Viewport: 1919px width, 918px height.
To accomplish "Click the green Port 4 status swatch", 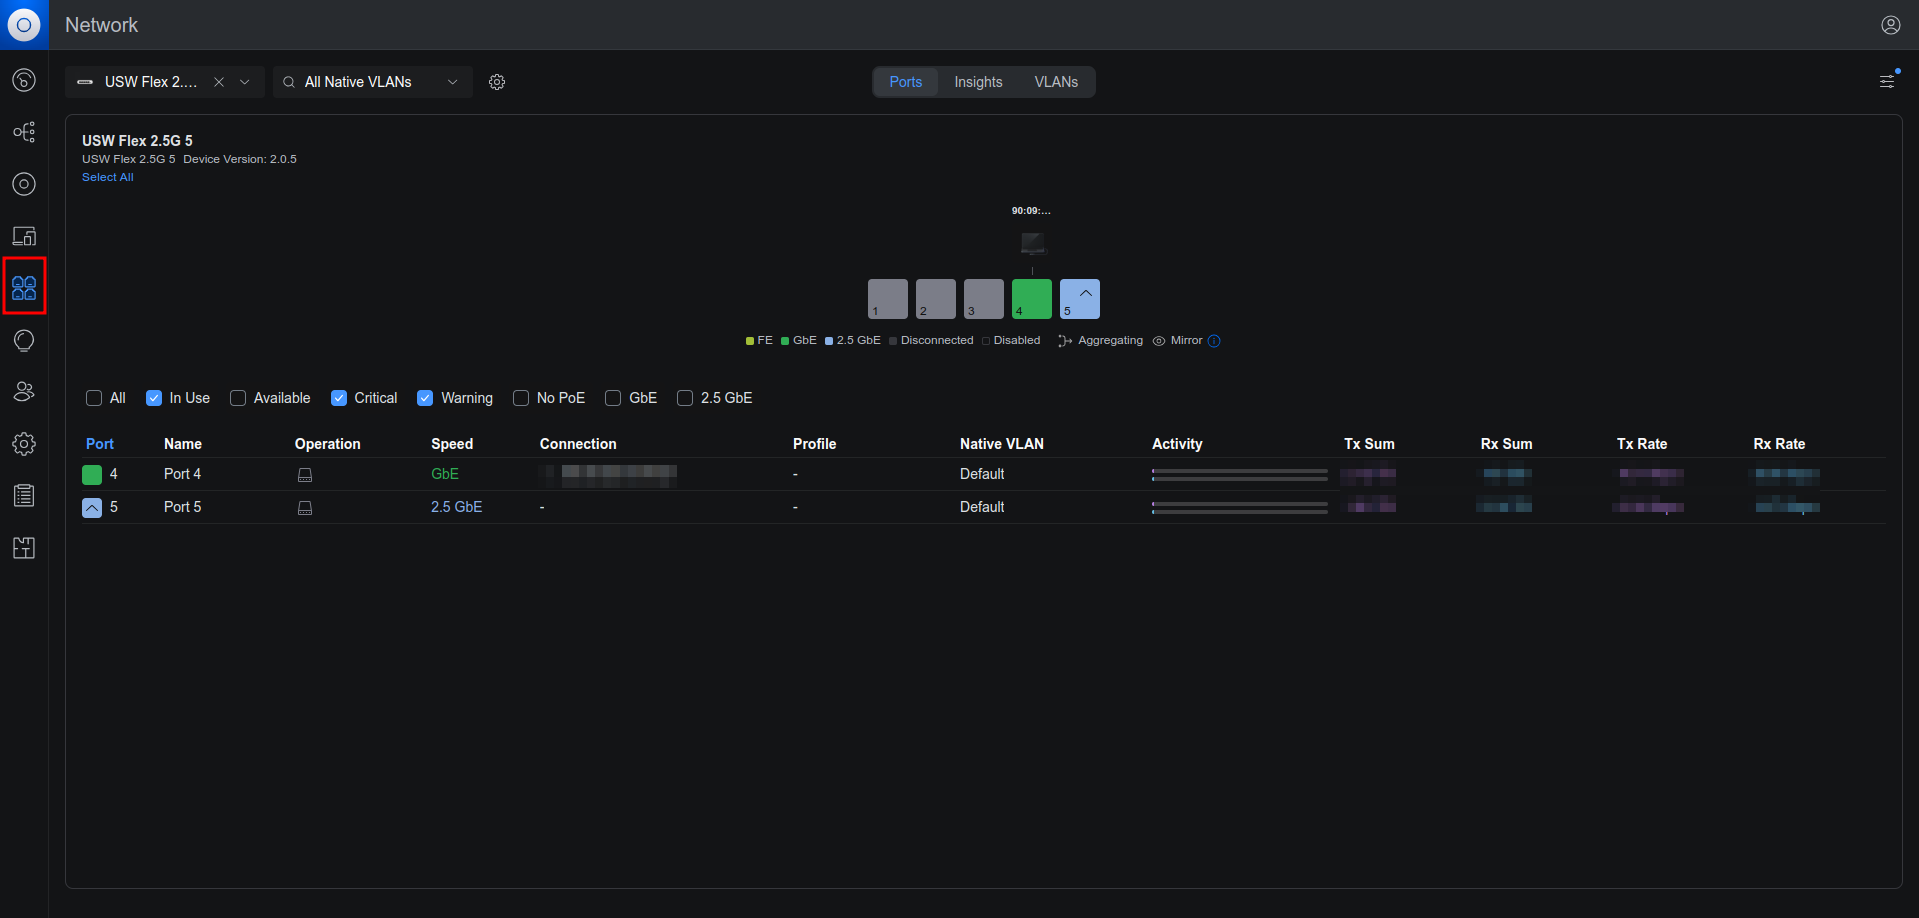I will tap(92, 474).
